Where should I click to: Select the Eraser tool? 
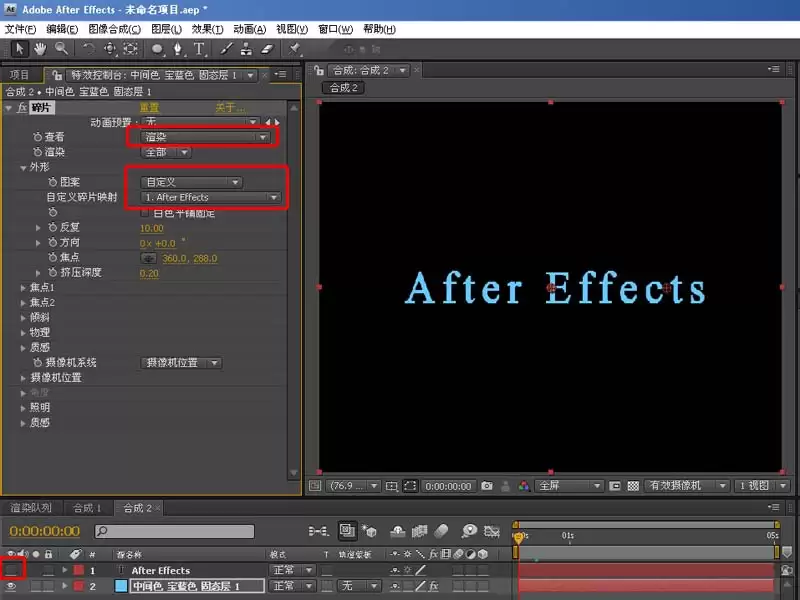267,49
